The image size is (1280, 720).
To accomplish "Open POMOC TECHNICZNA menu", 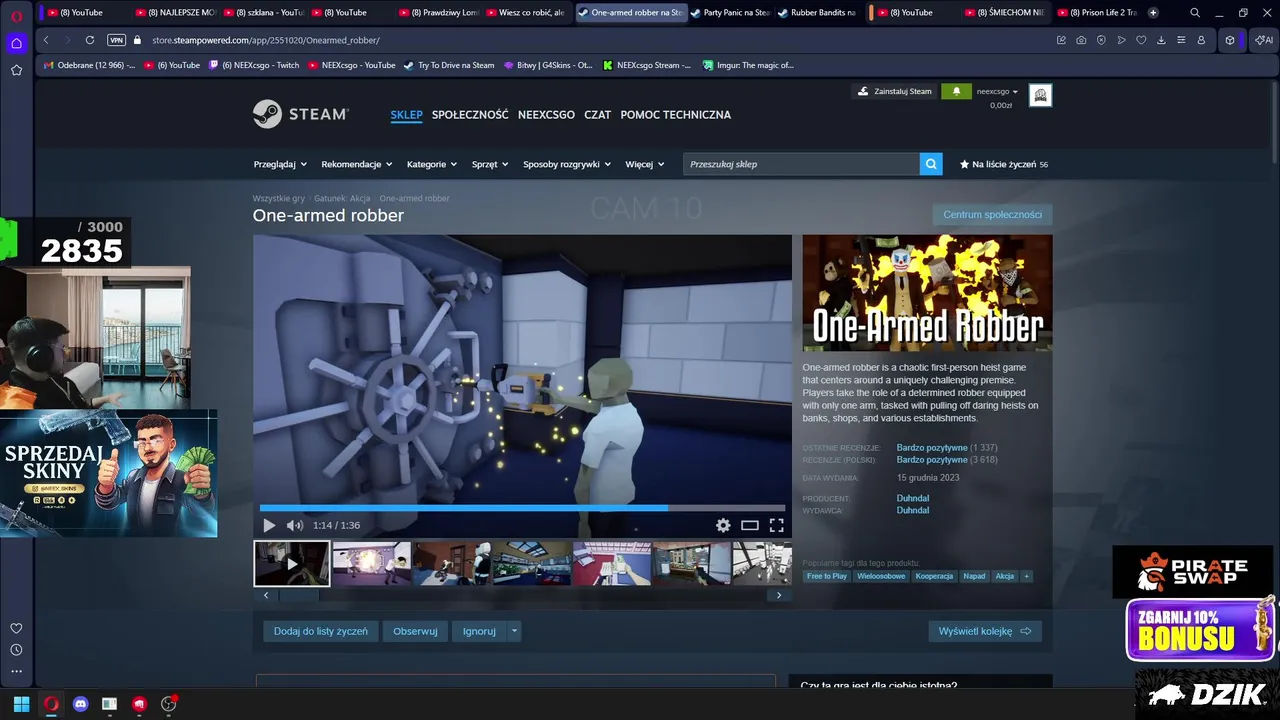I will [675, 115].
